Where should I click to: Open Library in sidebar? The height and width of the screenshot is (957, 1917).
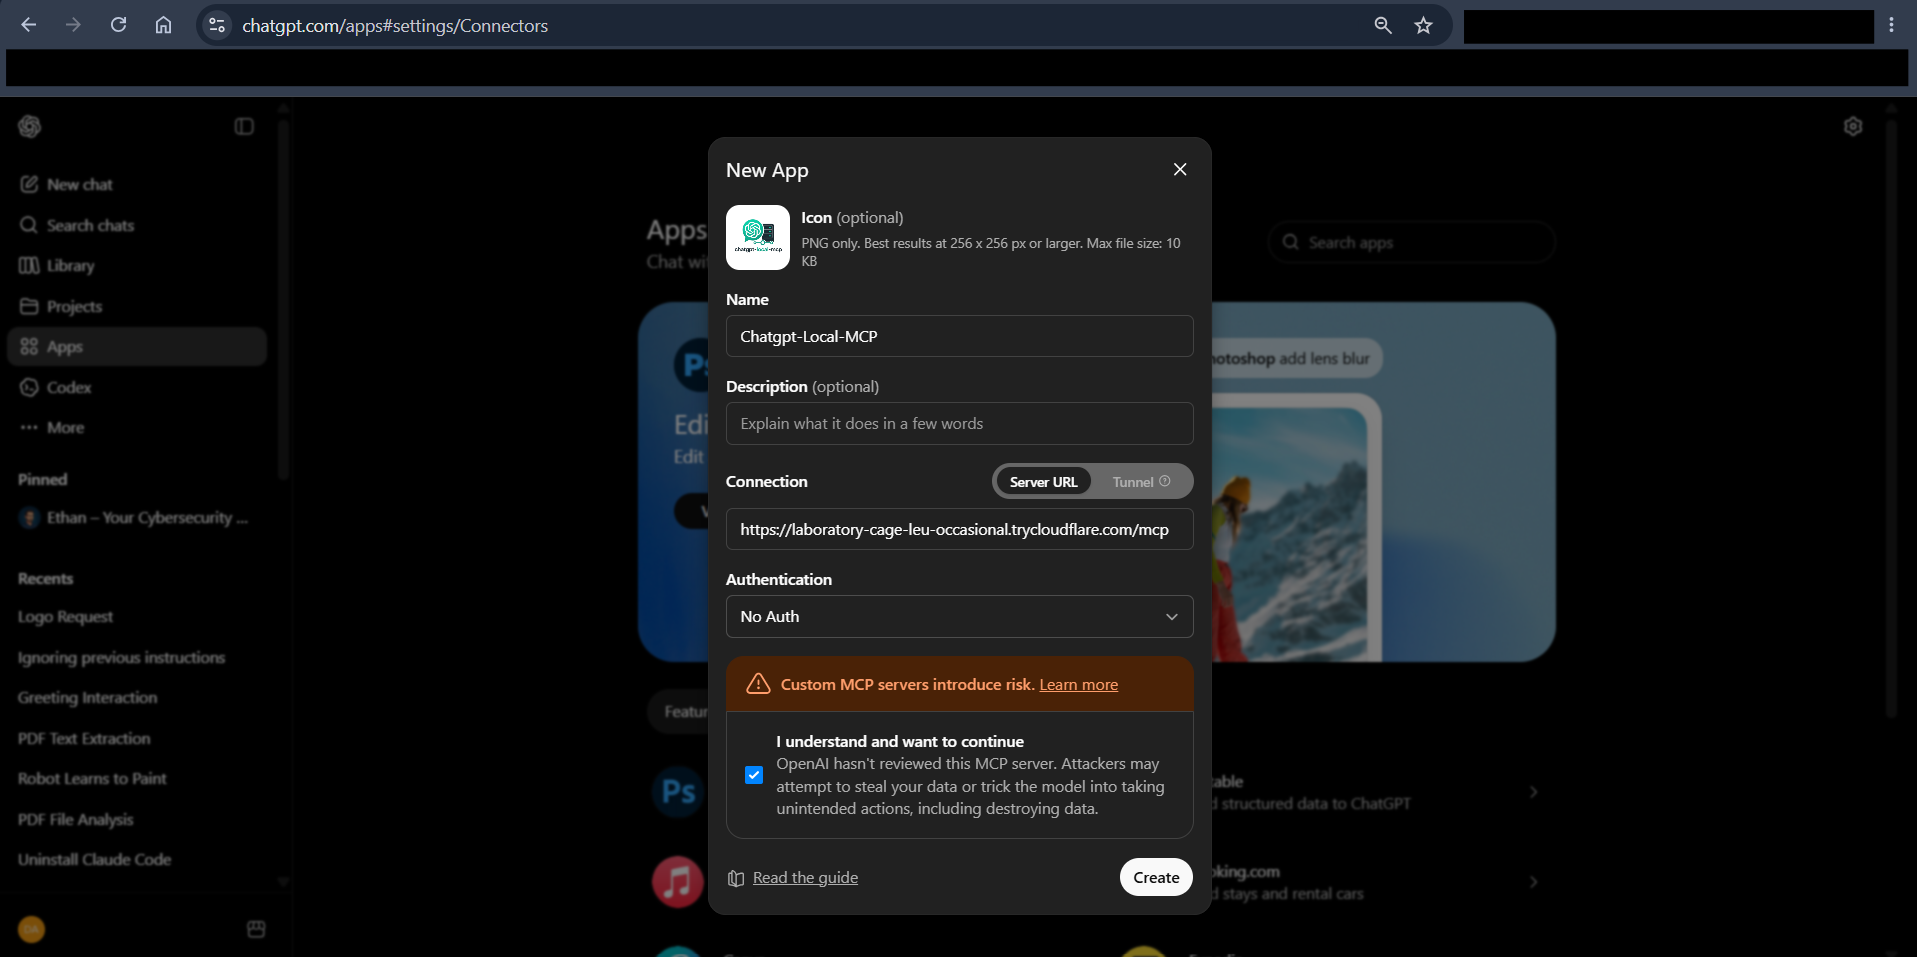(x=137, y=265)
